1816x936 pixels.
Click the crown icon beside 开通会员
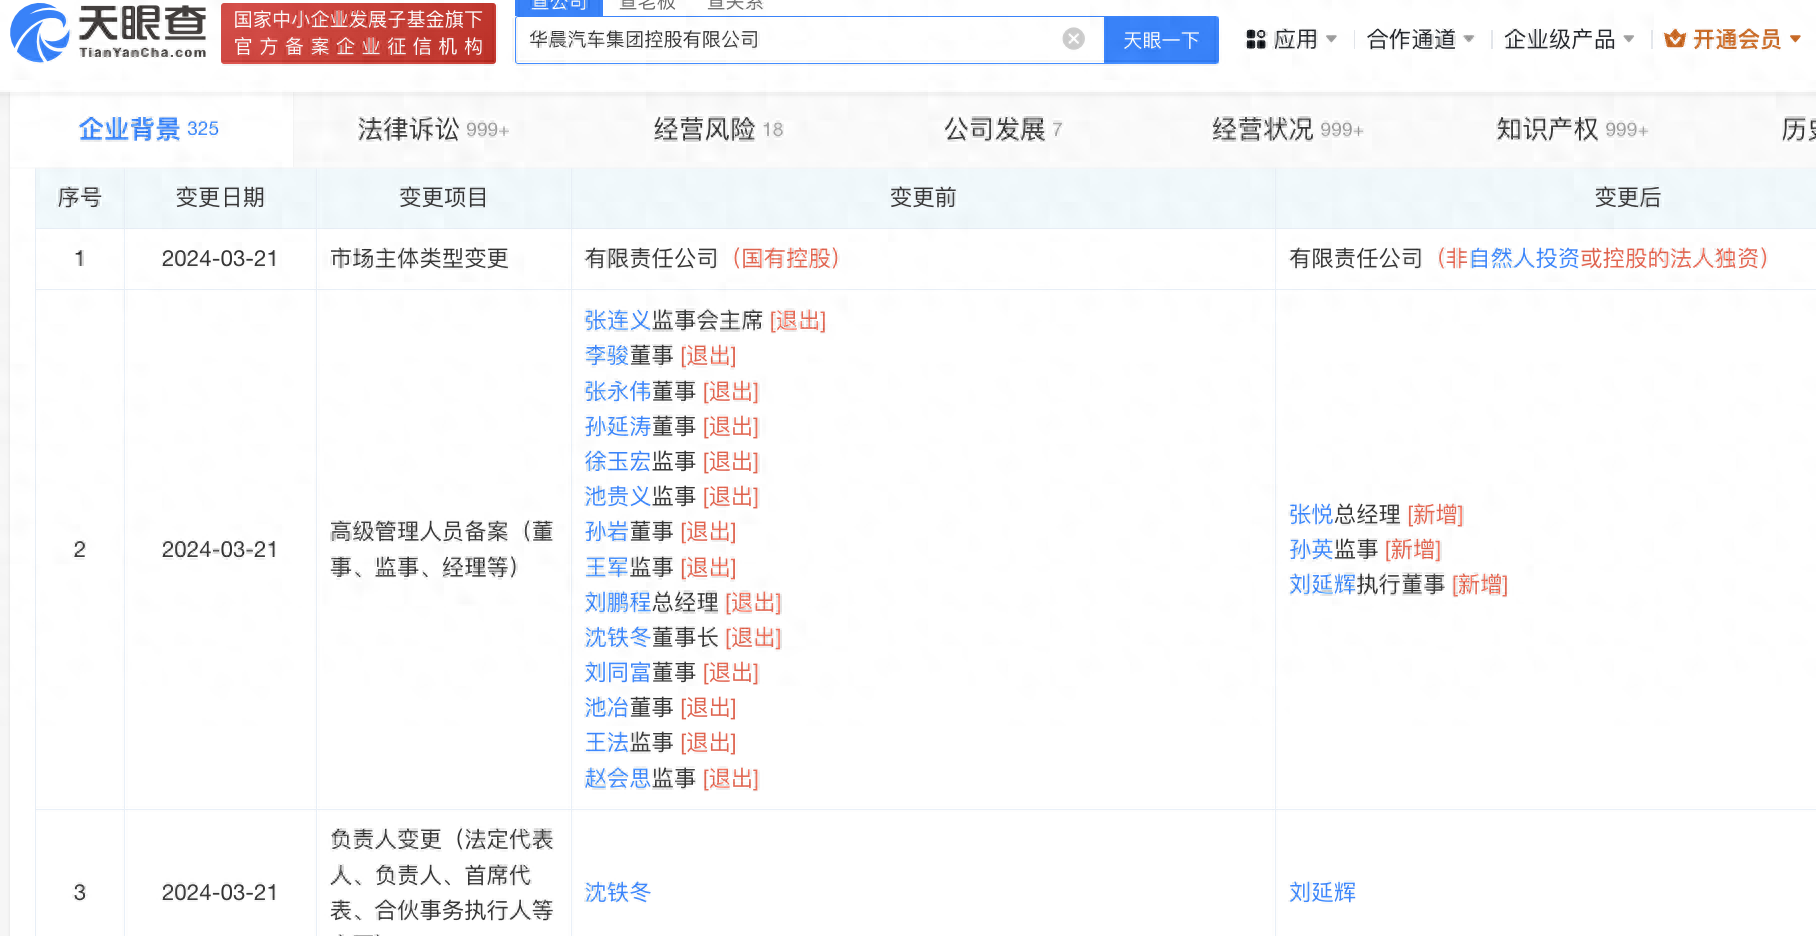point(1675,39)
